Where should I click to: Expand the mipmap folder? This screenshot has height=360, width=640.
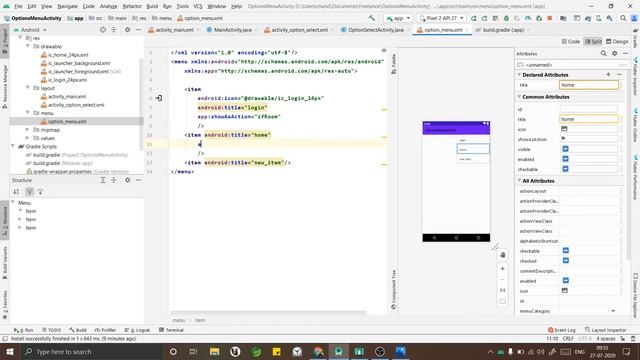pyautogui.click(x=28, y=130)
